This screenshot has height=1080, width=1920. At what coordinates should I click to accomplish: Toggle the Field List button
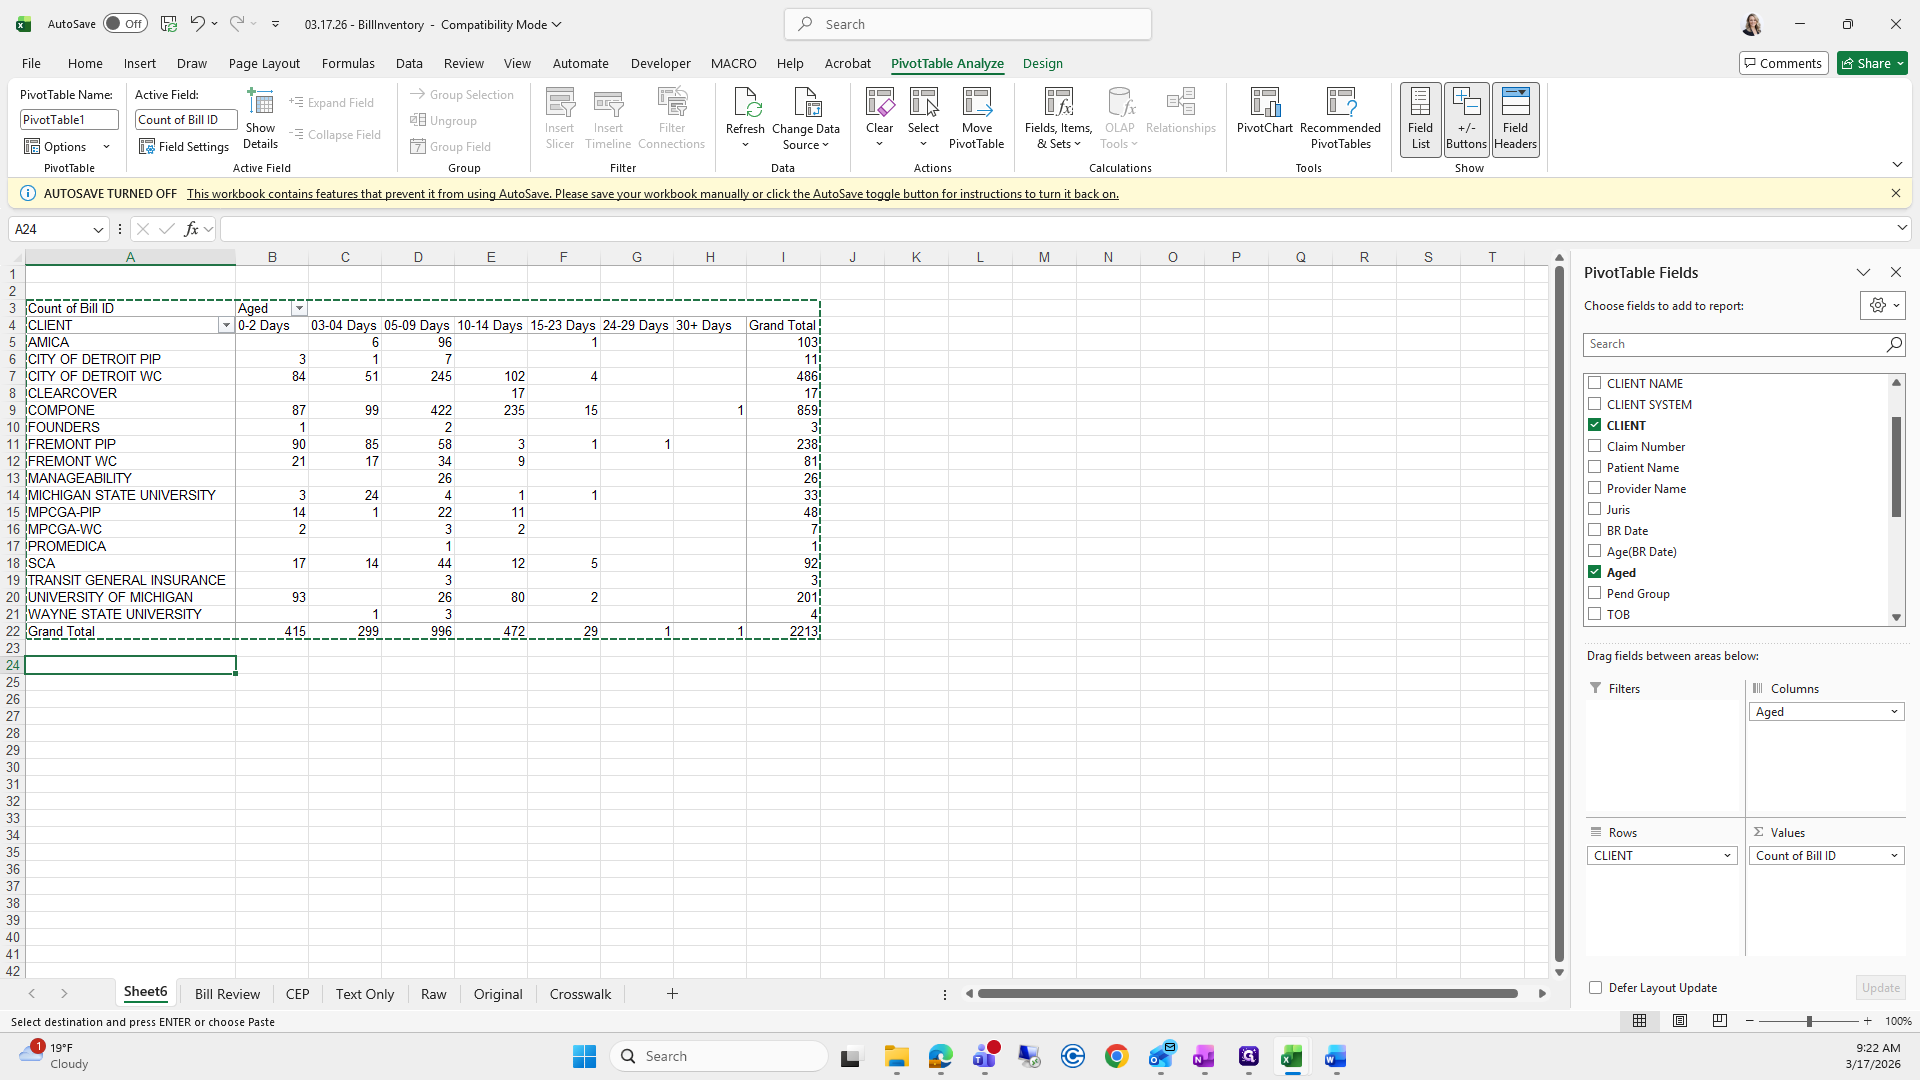(x=1420, y=118)
